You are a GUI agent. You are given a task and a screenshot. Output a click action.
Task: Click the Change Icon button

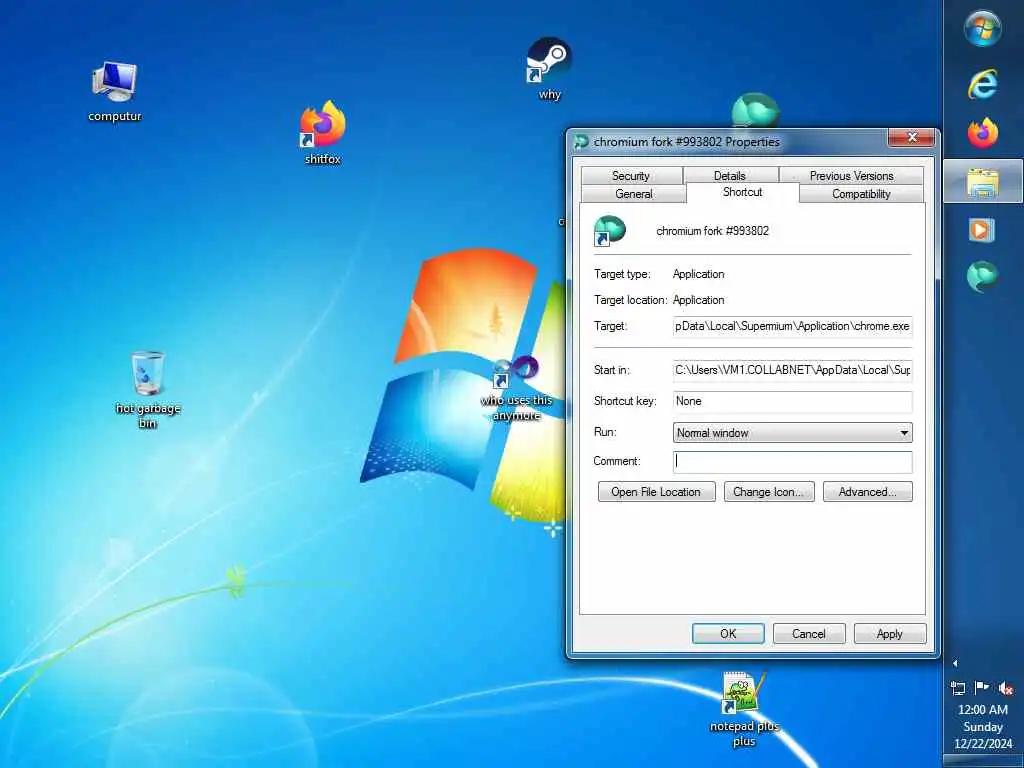(769, 492)
